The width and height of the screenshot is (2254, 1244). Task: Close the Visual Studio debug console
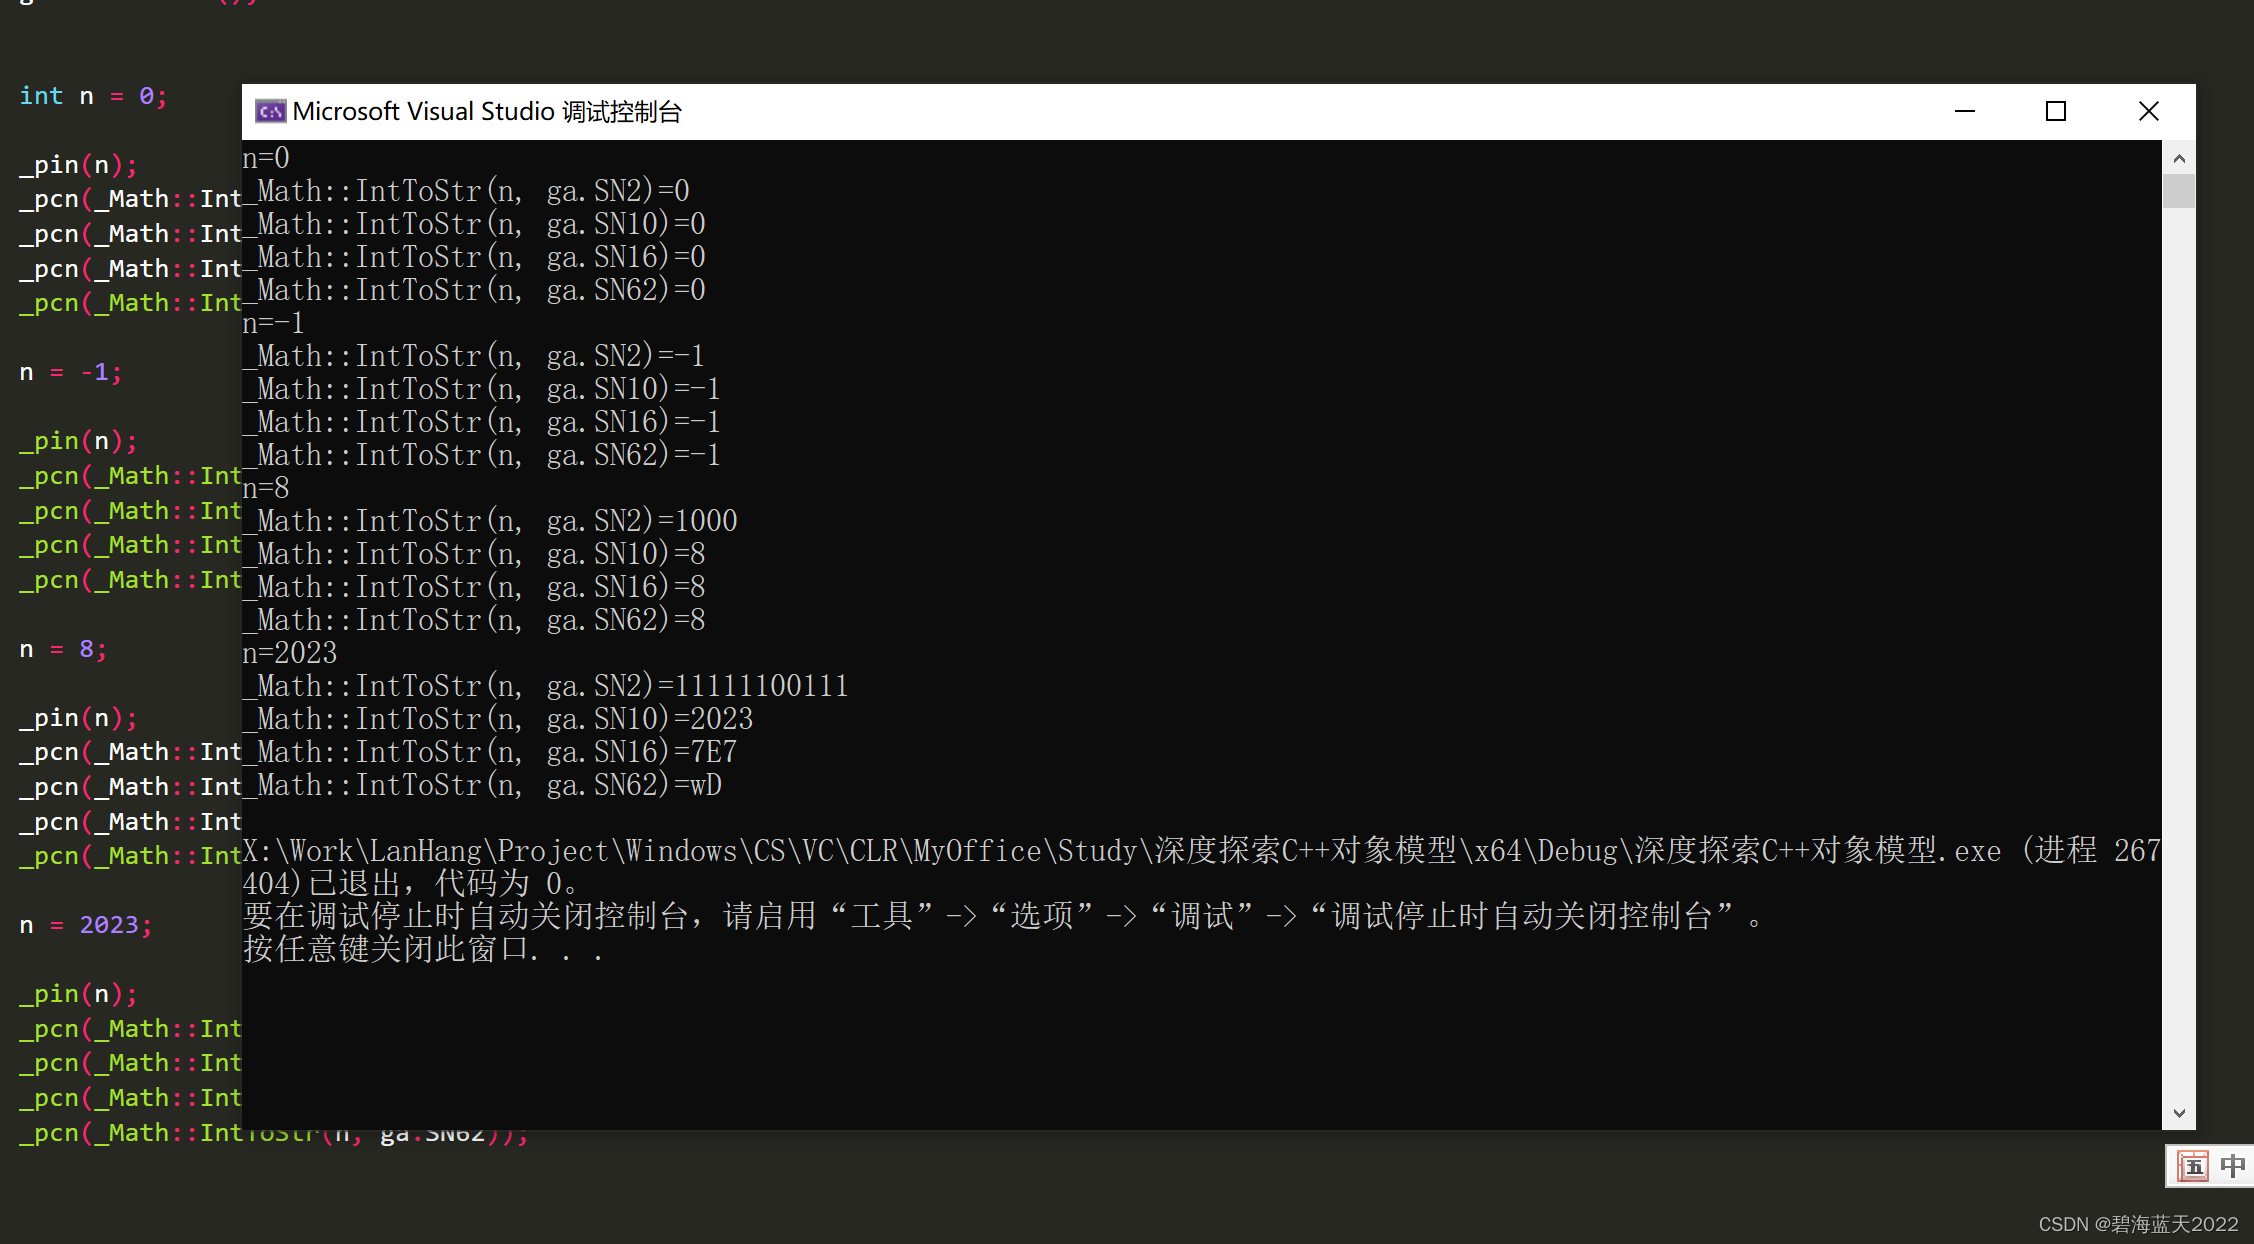2150,109
